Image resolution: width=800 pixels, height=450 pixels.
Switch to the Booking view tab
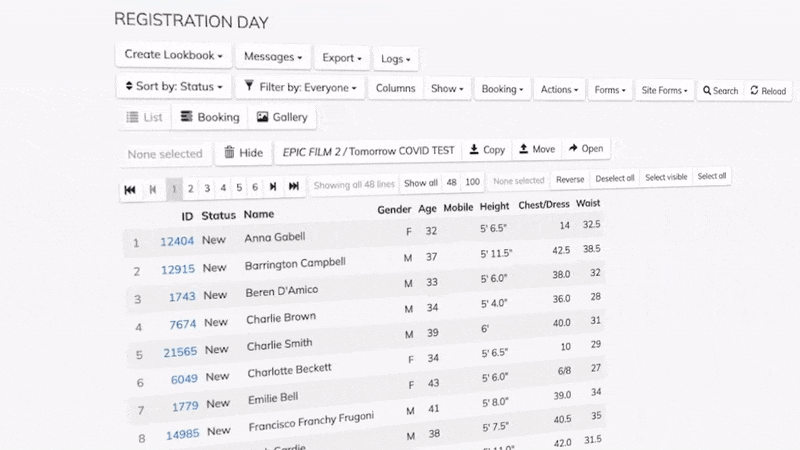pos(209,118)
